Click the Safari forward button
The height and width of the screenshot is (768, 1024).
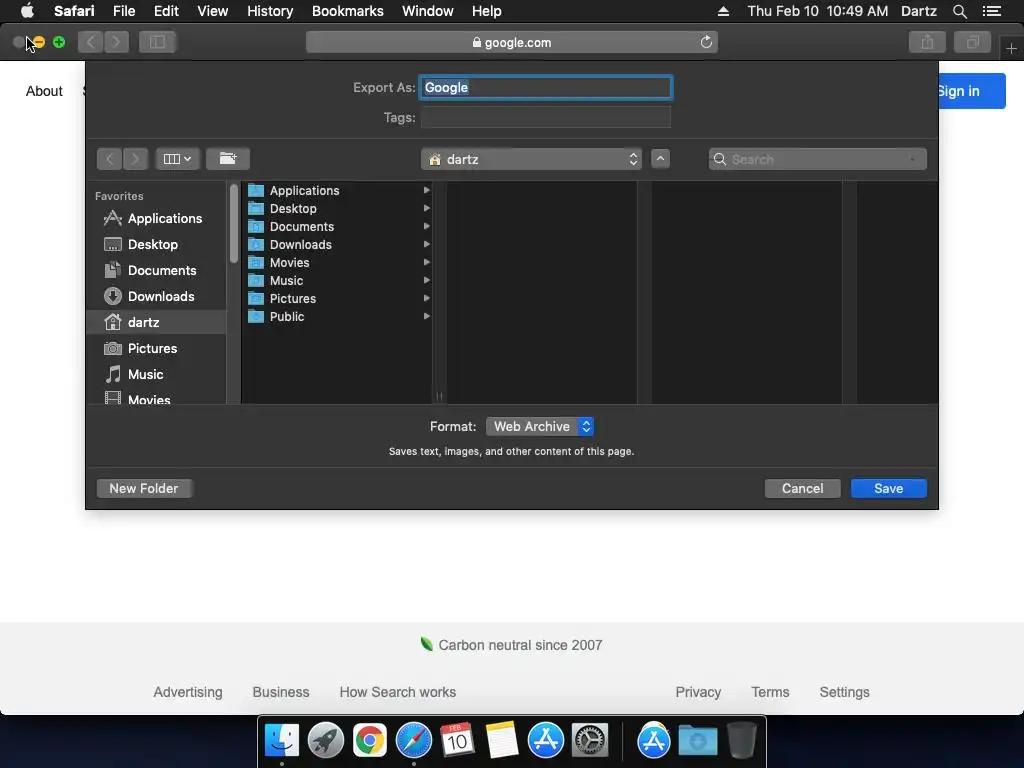[116, 42]
